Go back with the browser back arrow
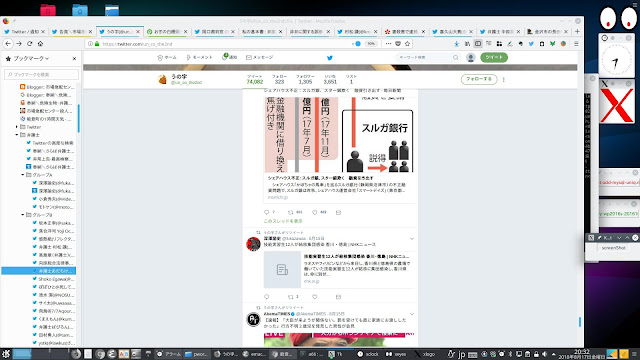 (x=8, y=44)
